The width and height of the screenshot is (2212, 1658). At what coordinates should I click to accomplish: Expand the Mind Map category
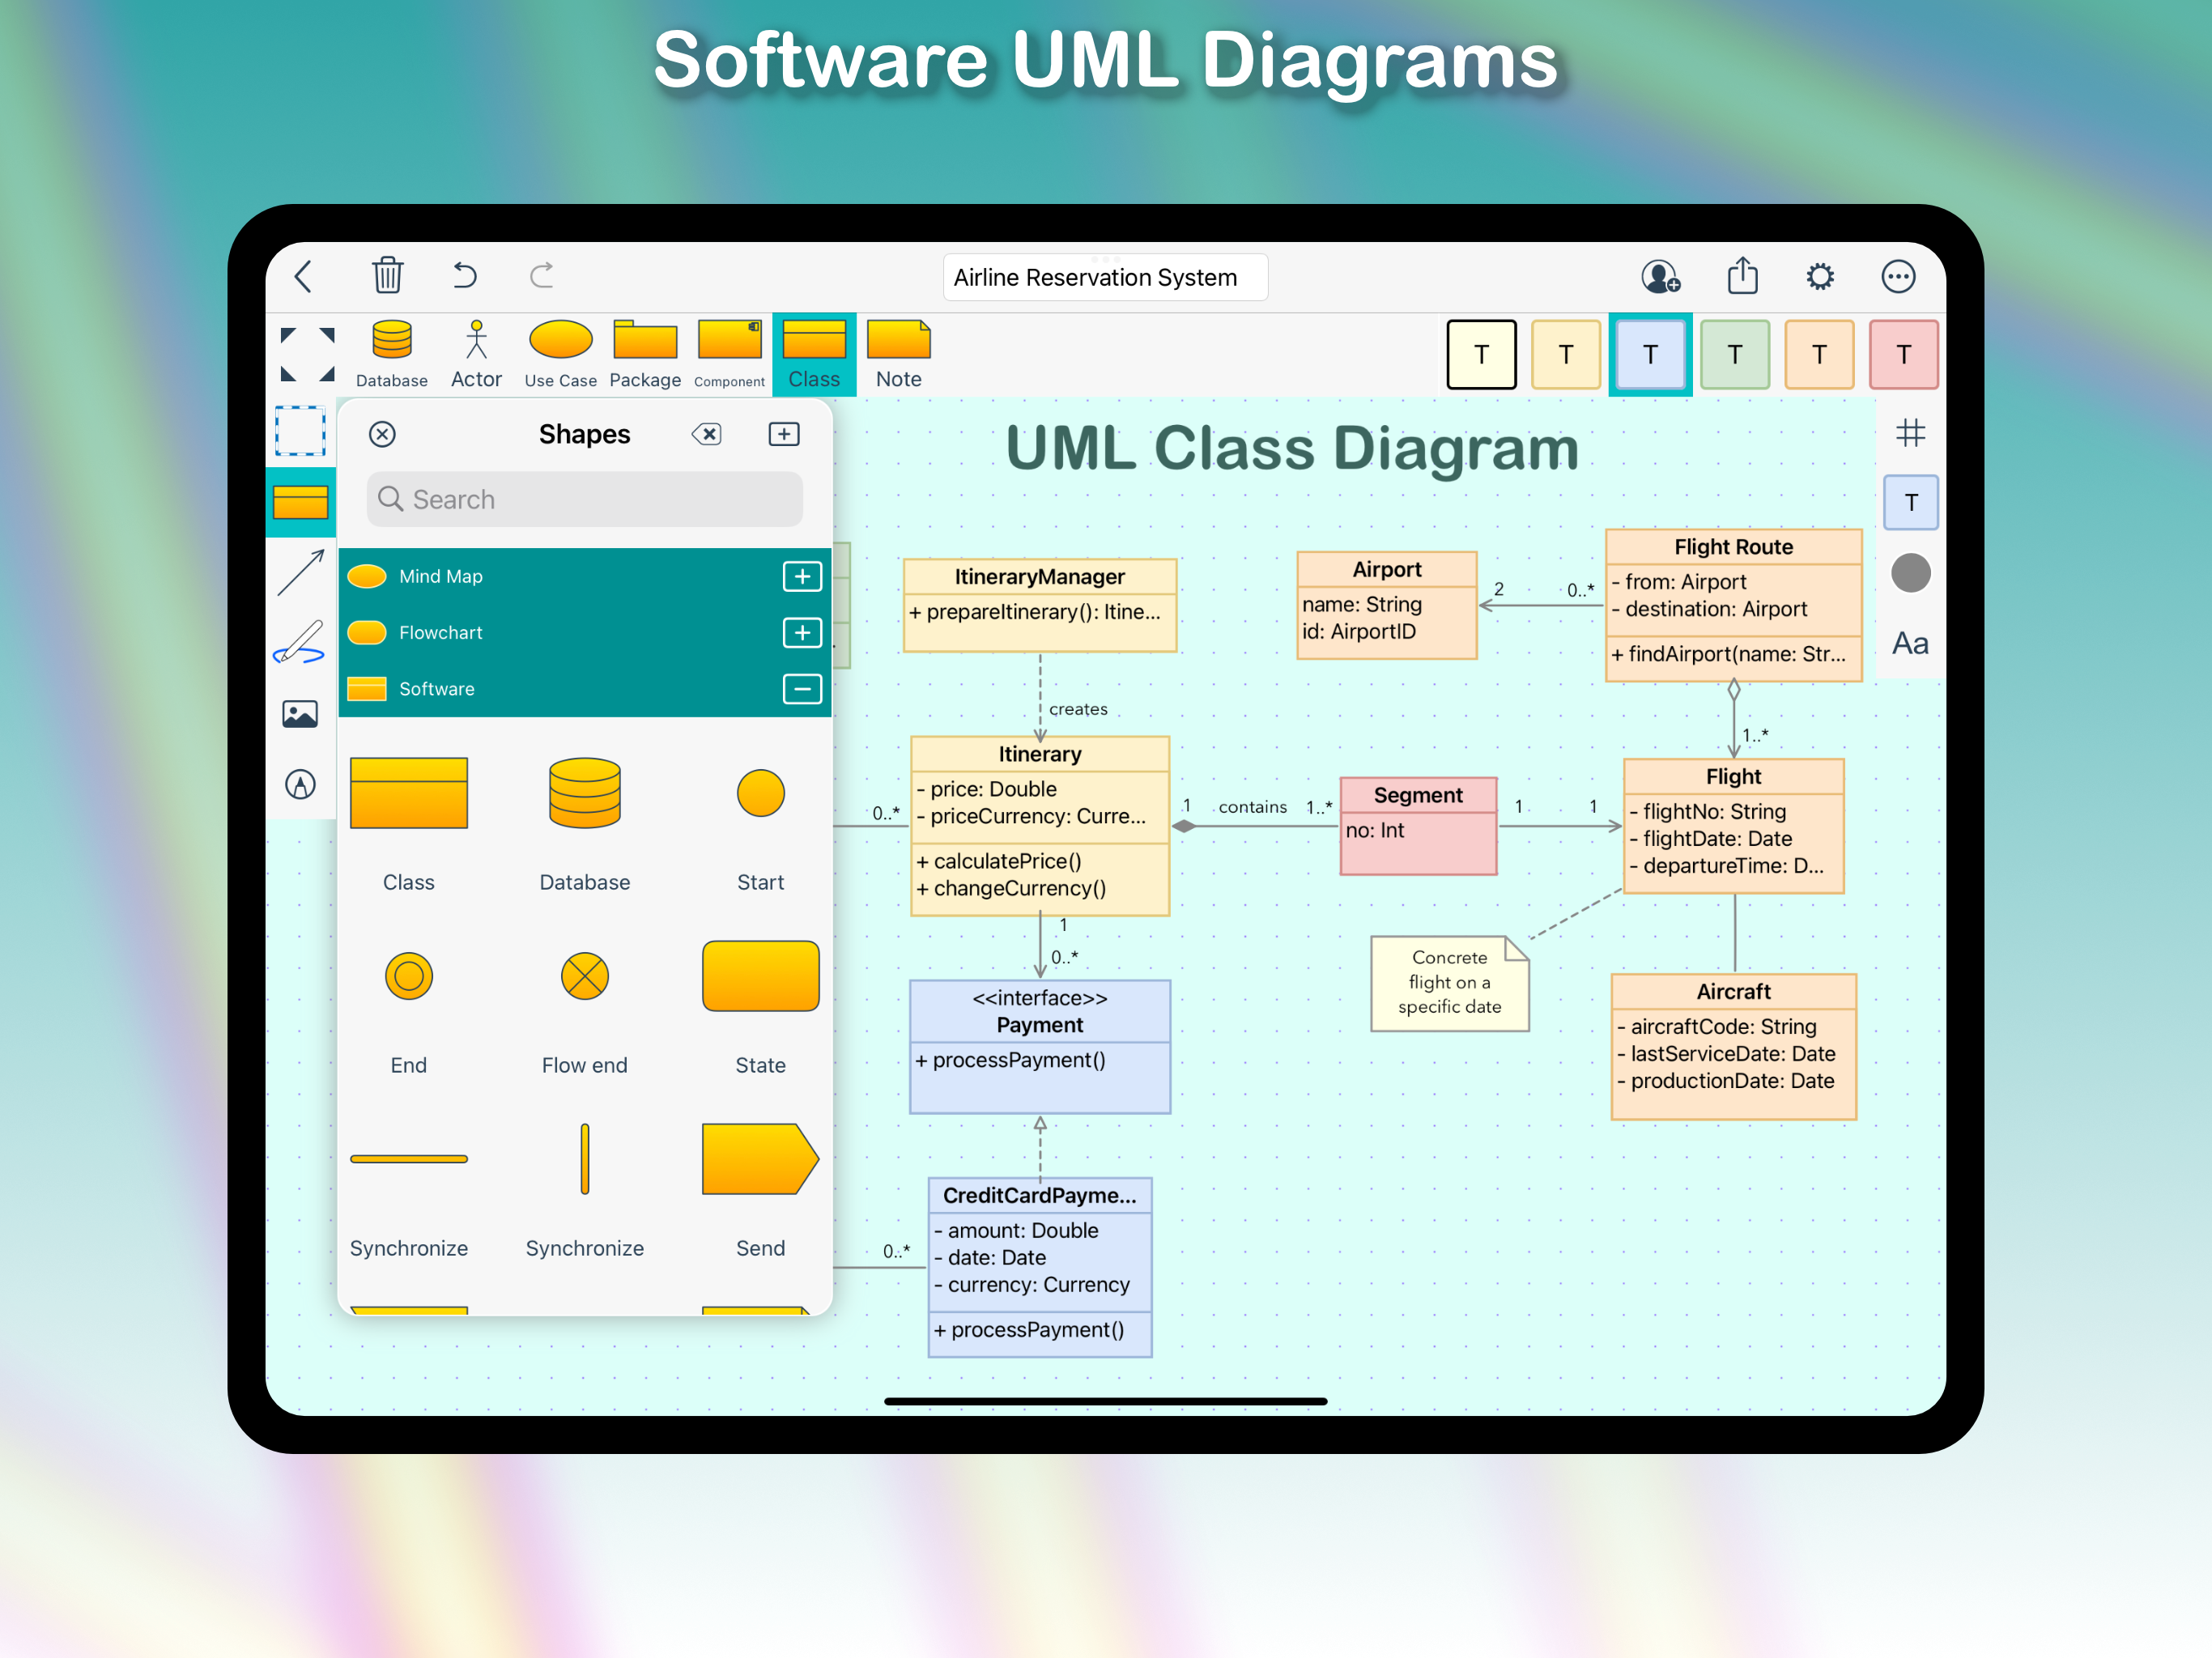pos(802,576)
